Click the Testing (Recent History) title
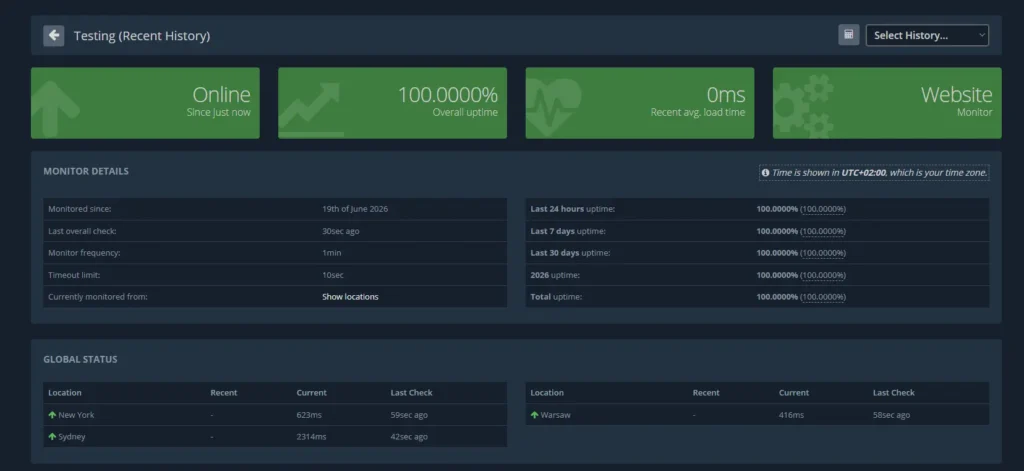Image resolution: width=1024 pixels, height=471 pixels. pyautogui.click(x=142, y=36)
